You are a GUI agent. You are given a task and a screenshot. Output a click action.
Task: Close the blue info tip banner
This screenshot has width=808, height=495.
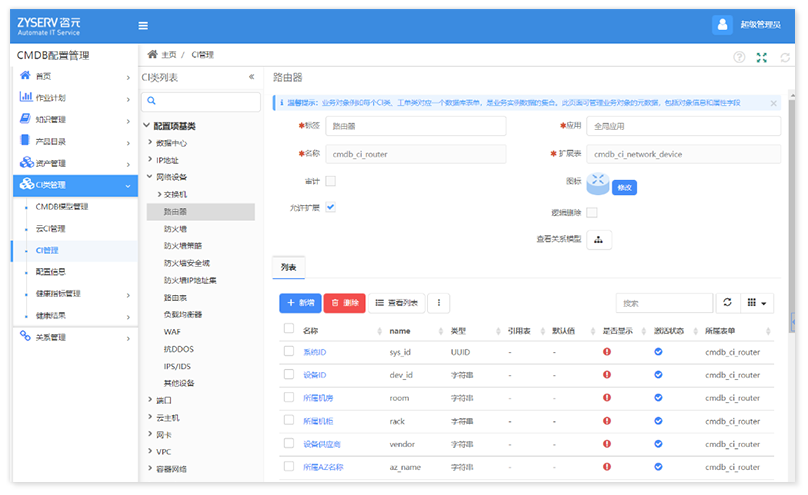pos(773,103)
